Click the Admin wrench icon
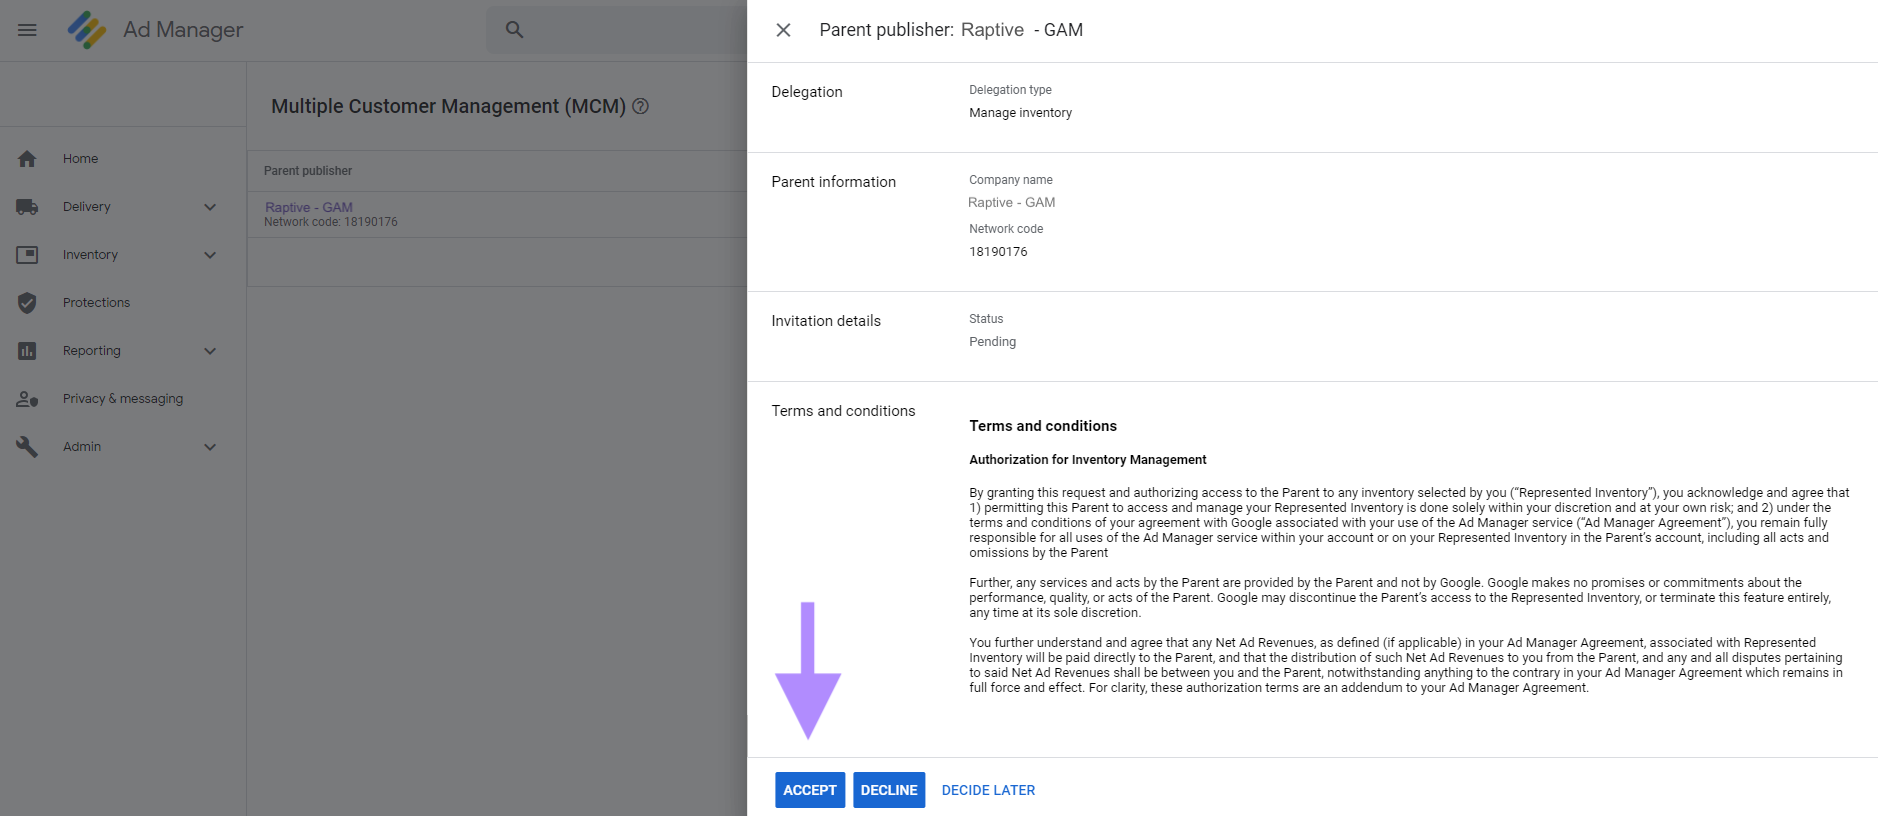Screen dimensions: 1878x816 pos(27,447)
